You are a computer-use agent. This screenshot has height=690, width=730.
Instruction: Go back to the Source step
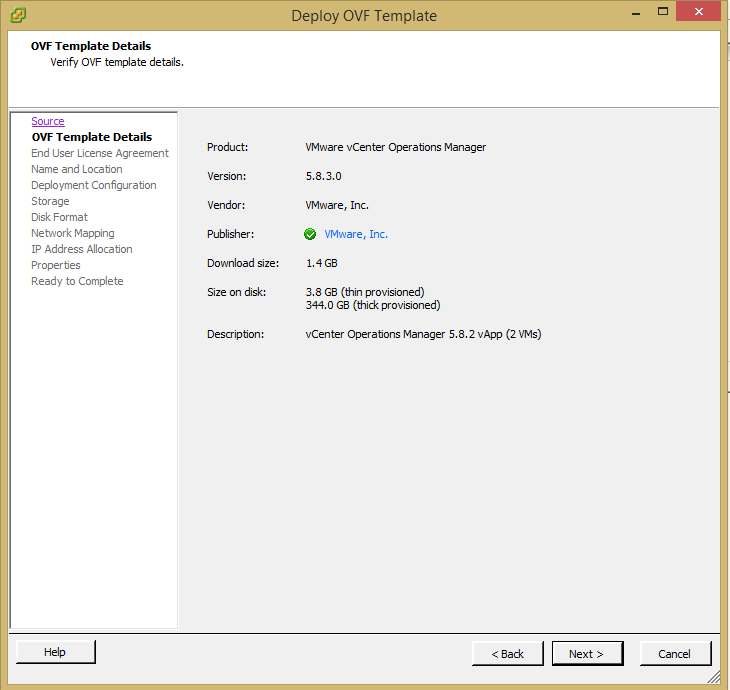[x=47, y=121]
